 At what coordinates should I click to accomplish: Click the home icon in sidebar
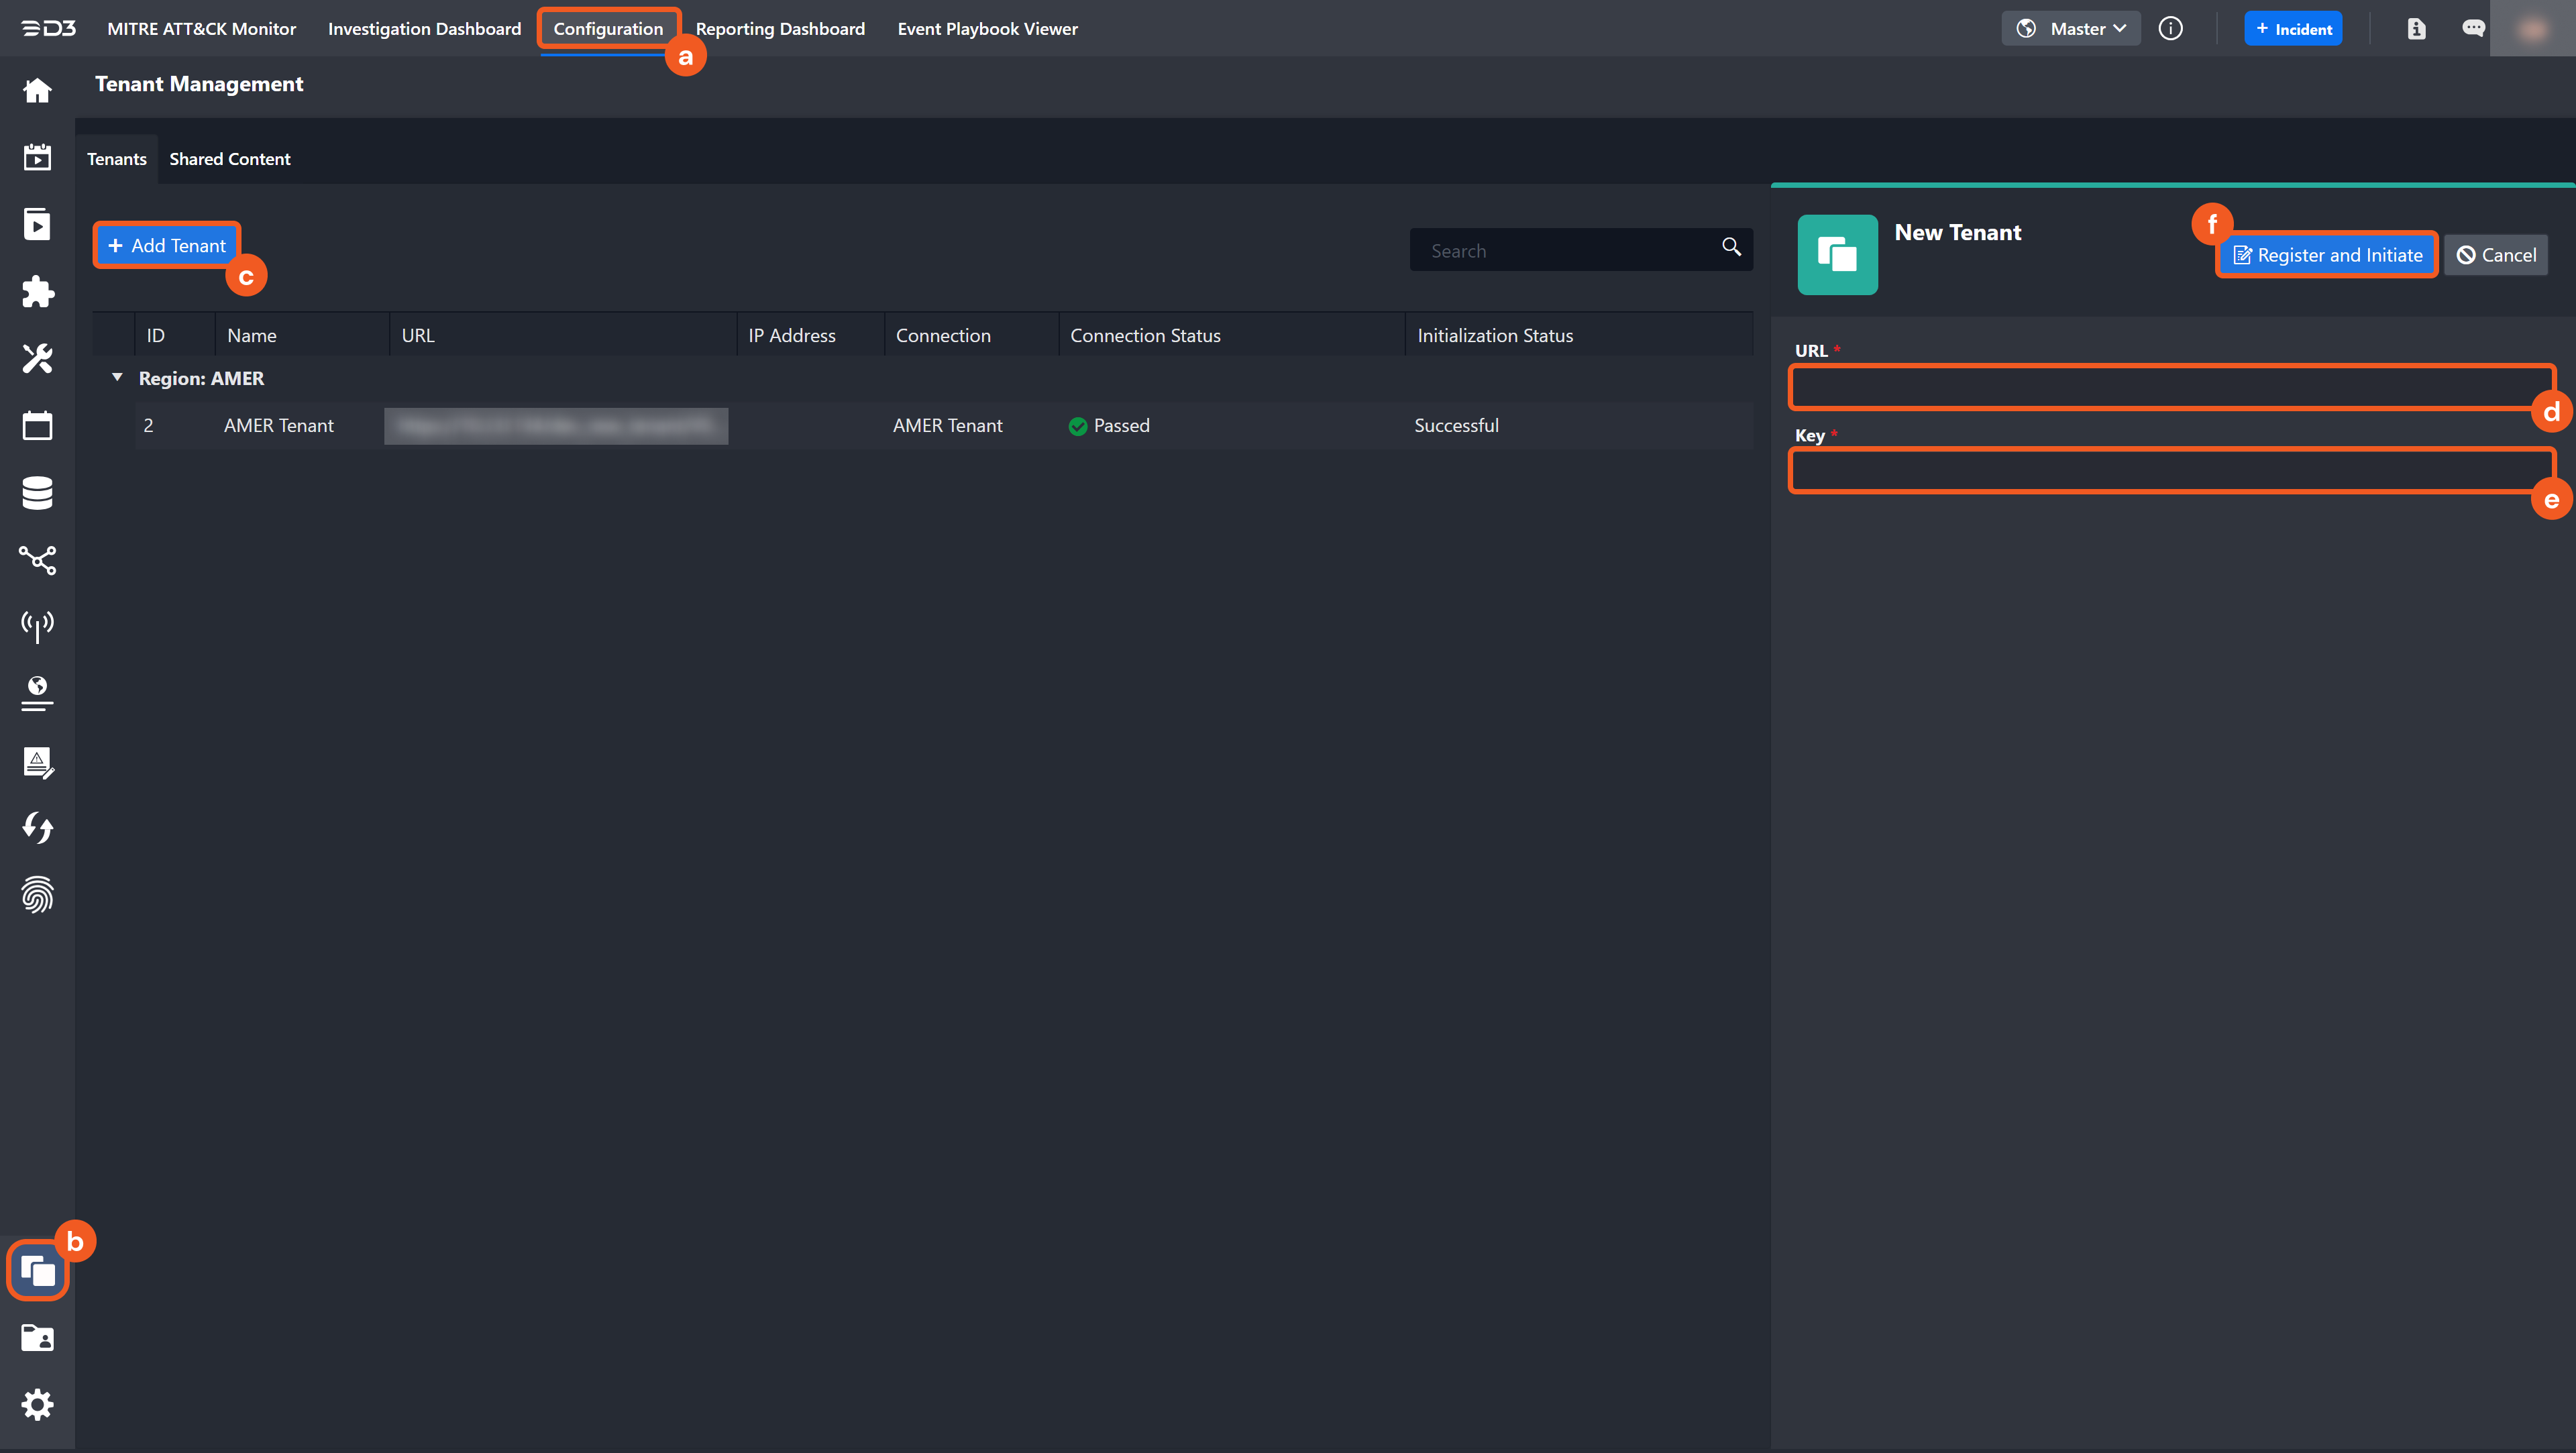coord(37,91)
